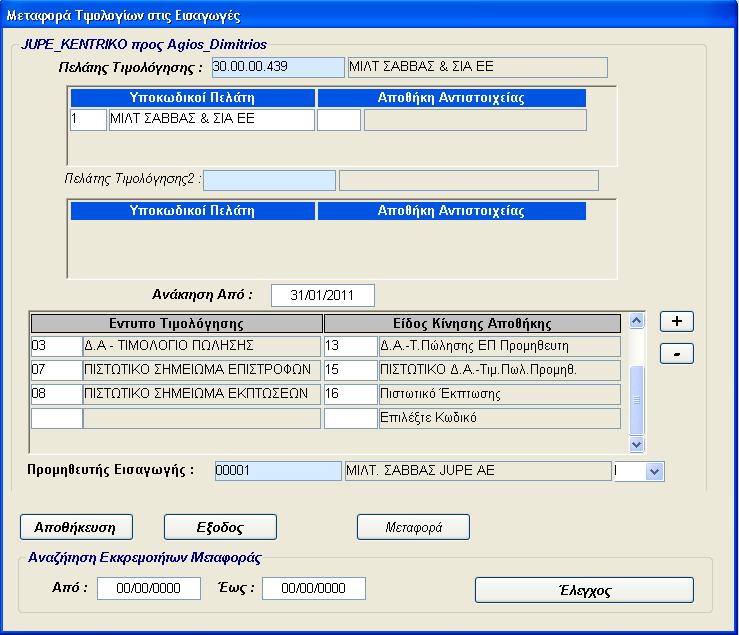Click supplier name ΜΙΛΤ. ΣΑΒΒΑΣ JUPE AE field

click(x=478, y=471)
